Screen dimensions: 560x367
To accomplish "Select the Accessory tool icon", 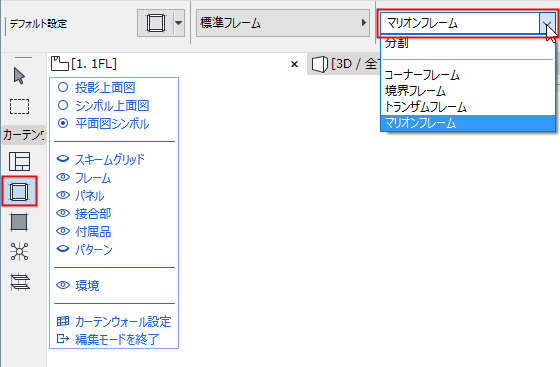I will coord(19,282).
